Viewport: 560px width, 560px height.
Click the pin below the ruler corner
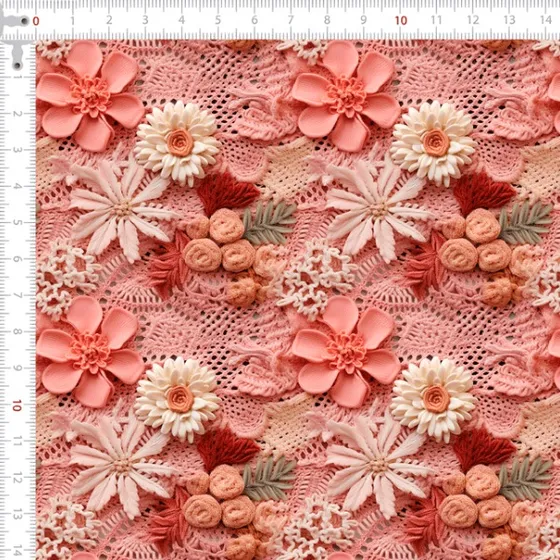[17, 66]
